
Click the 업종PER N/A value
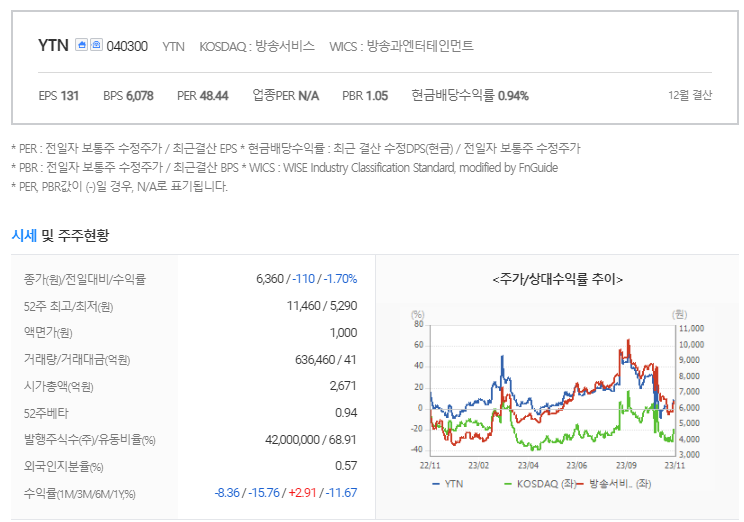(286, 95)
